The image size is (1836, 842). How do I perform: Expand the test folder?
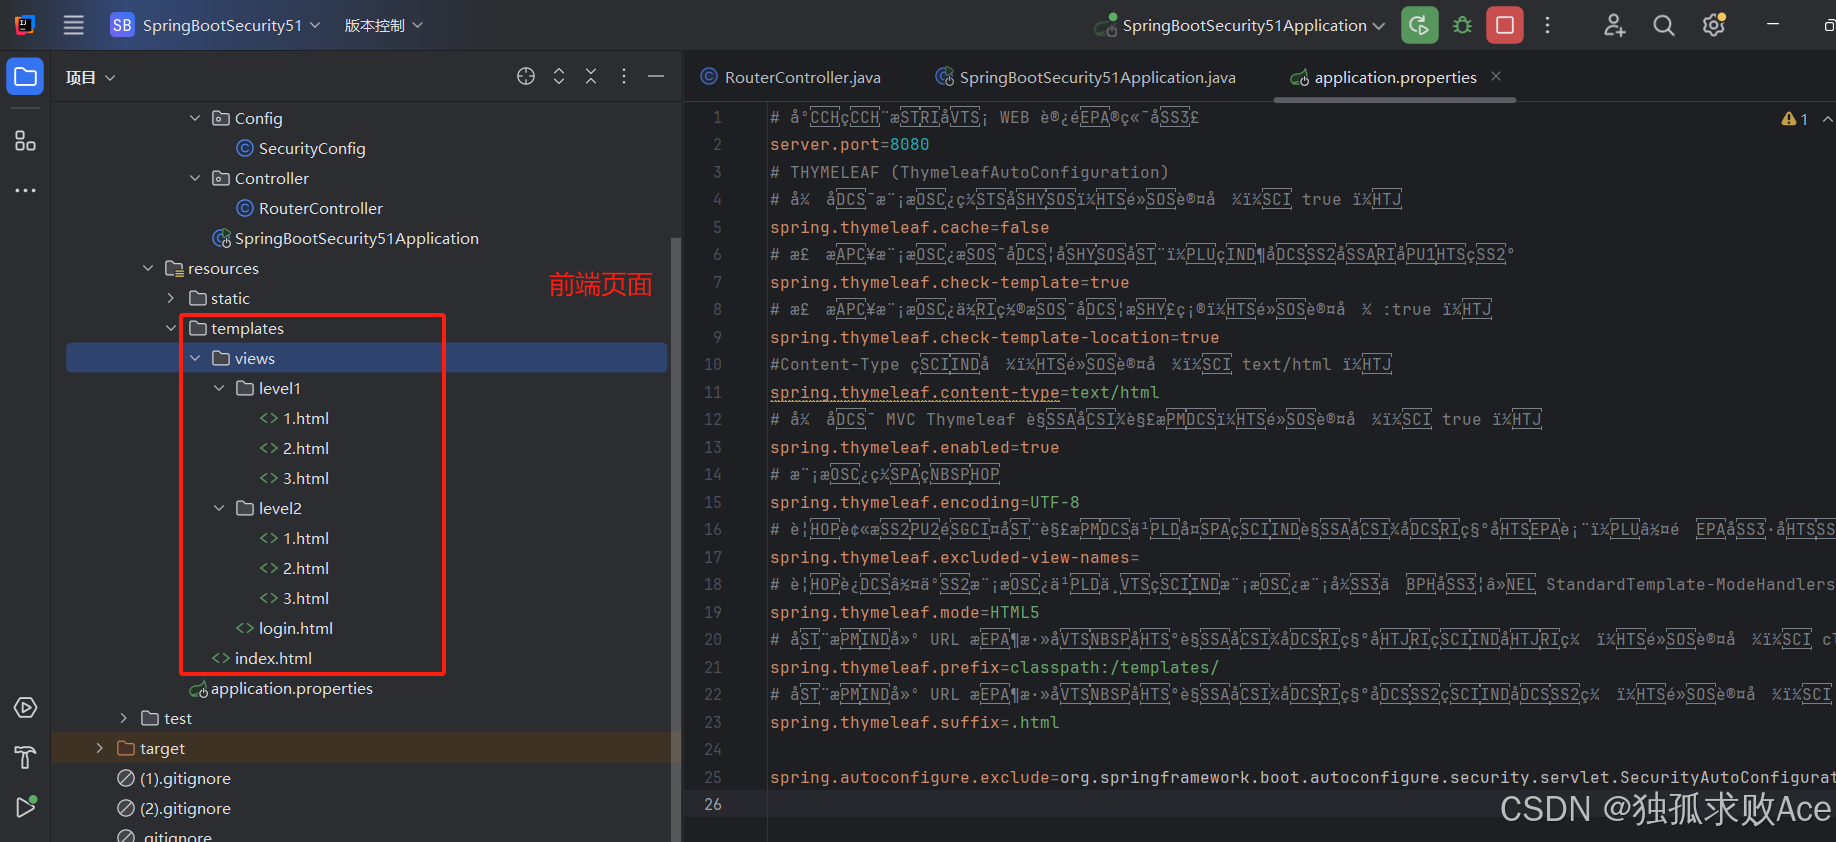click(124, 718)
